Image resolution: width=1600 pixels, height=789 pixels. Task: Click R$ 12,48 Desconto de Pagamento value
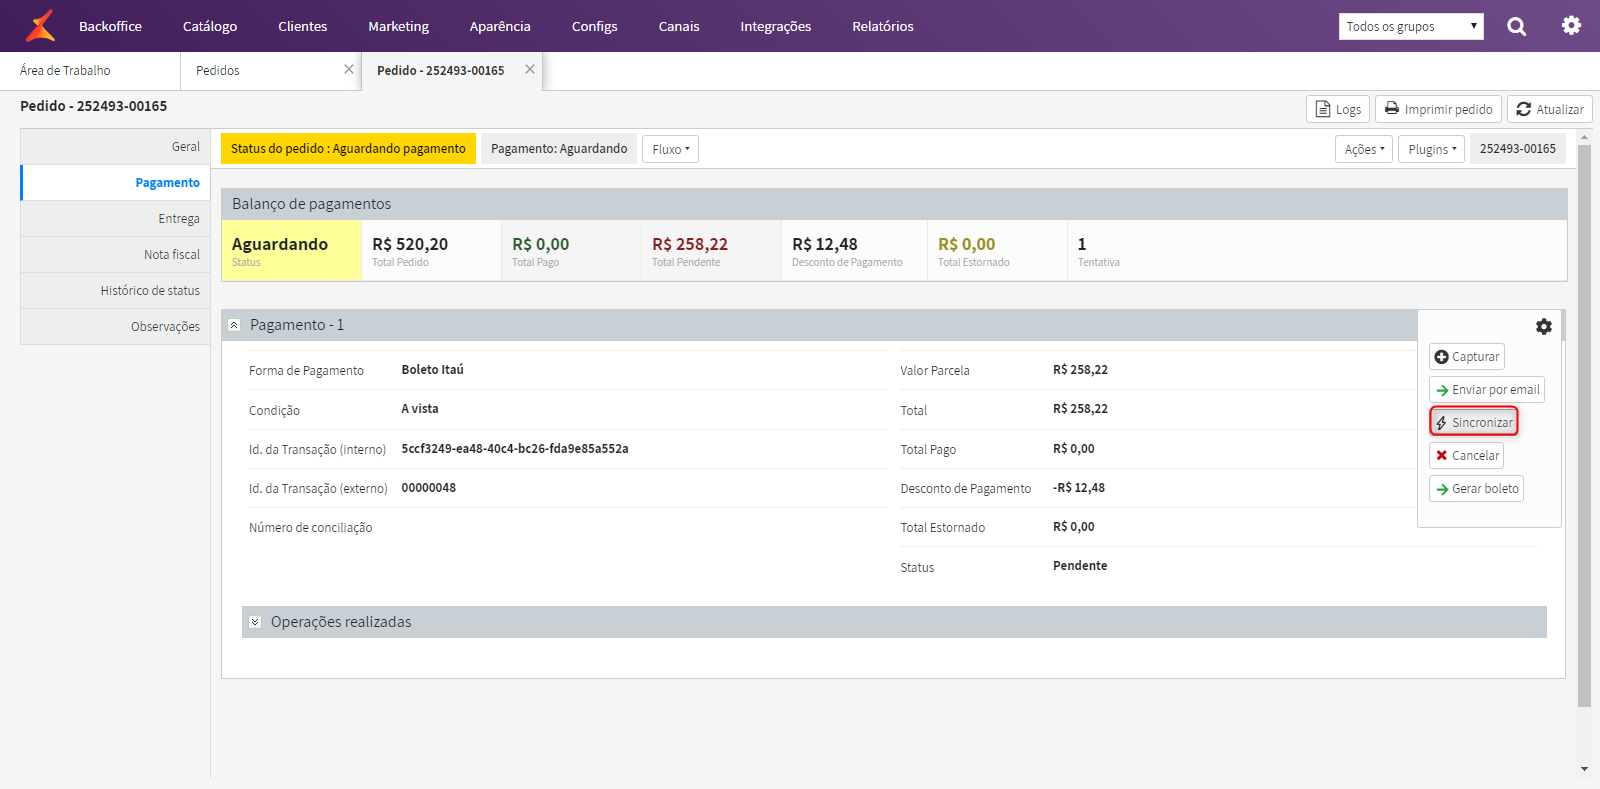[825, 244]
